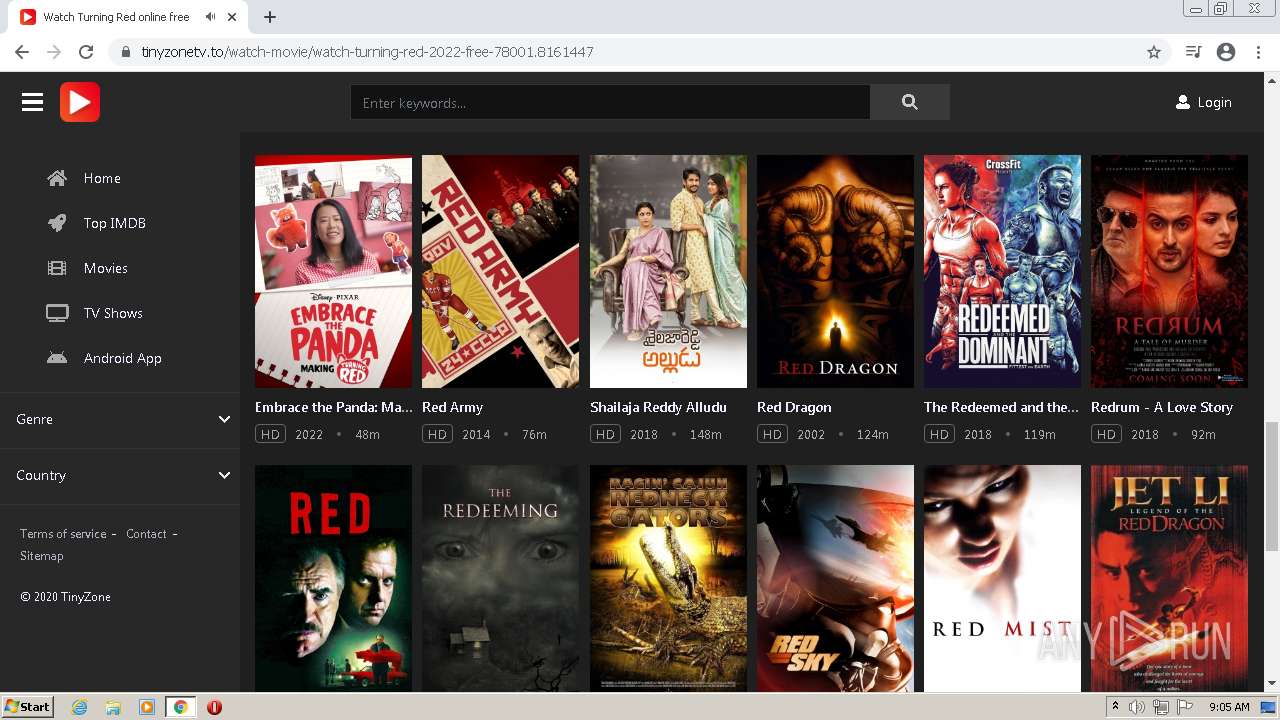
Task: Open the volume tray icon
Action: pos(1137,707)
